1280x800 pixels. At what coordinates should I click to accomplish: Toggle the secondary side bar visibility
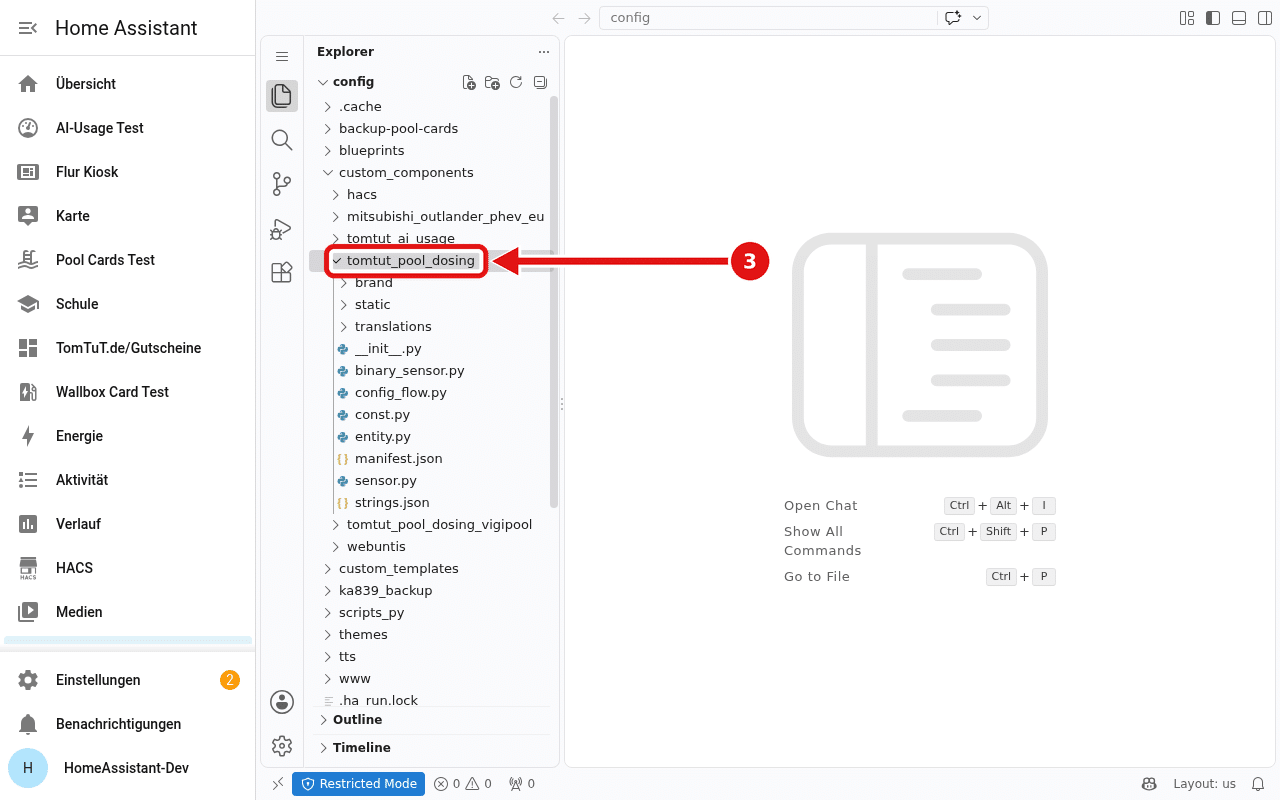[x=1265, y=18]
